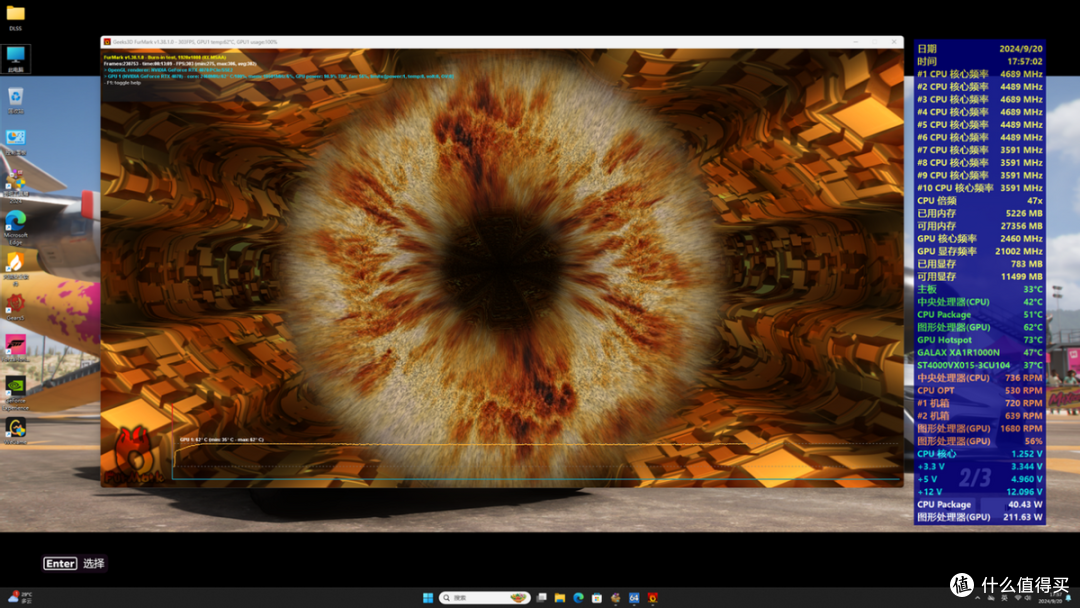Click the '已用显存 783 MB' row
This screenshot has width=1080, height=608.
(979, 264)
